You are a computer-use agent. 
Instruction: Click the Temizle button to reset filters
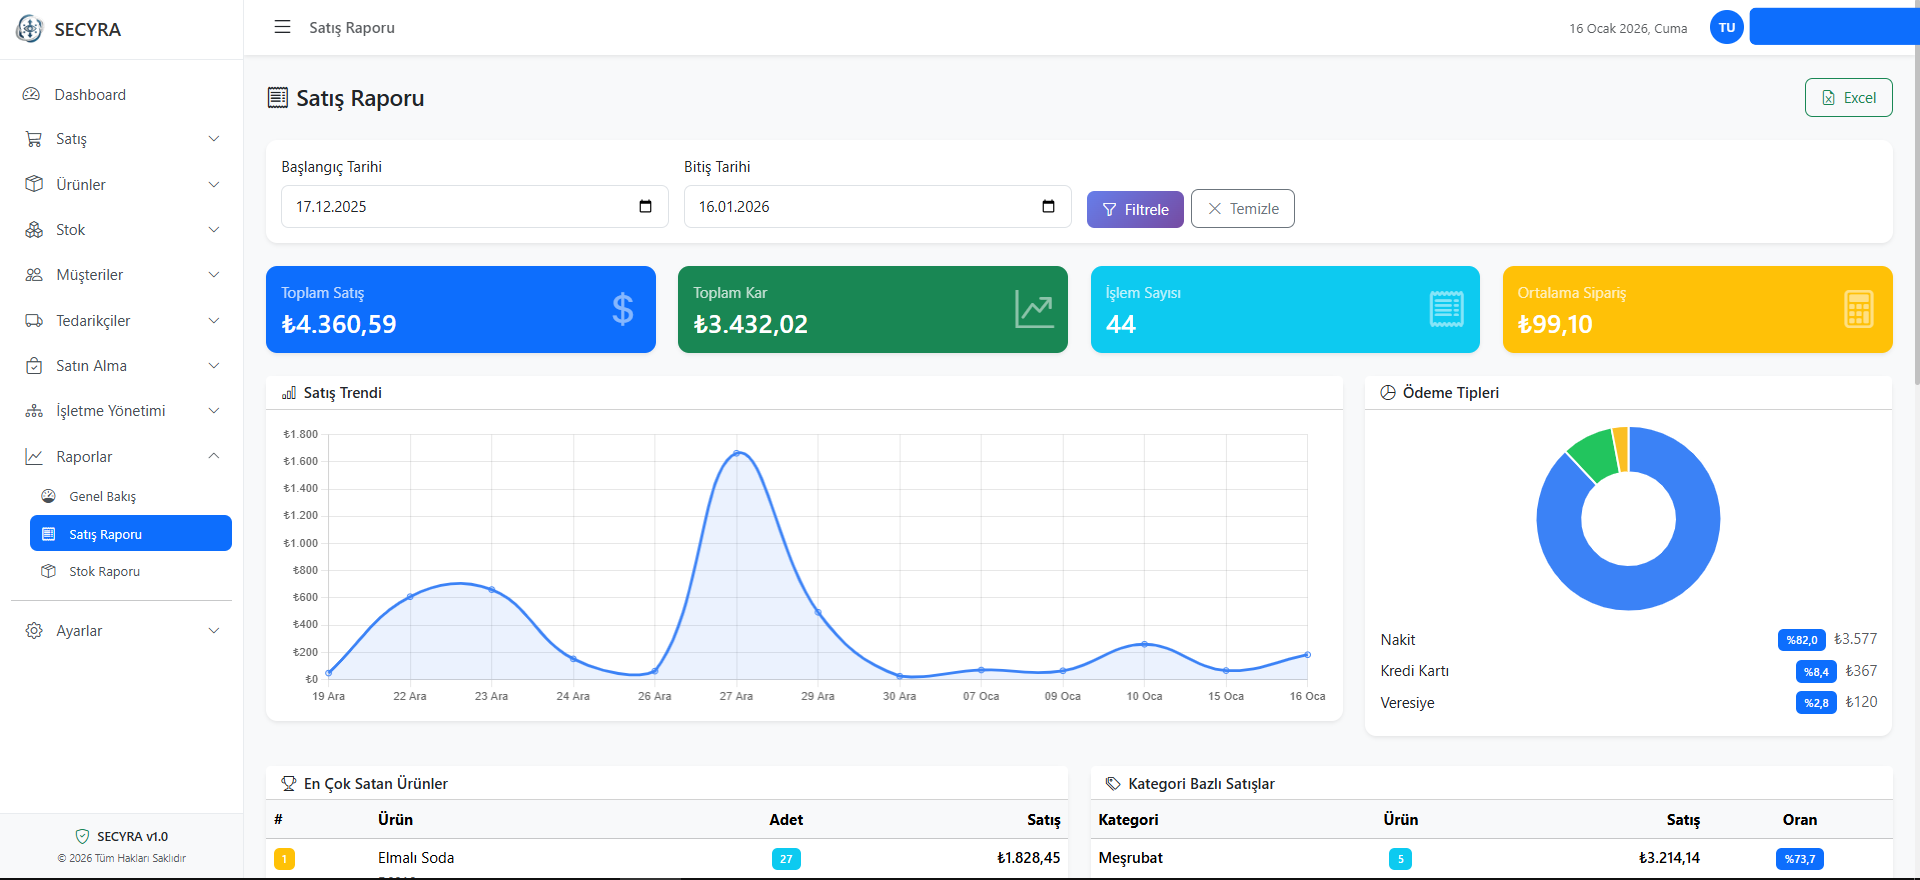point(1242,209)
